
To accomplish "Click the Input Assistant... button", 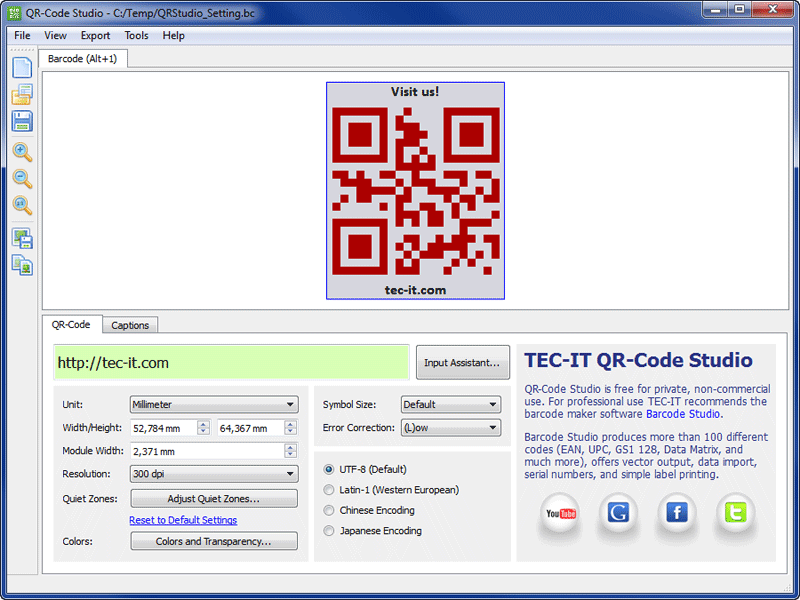I will pos(462,363).
